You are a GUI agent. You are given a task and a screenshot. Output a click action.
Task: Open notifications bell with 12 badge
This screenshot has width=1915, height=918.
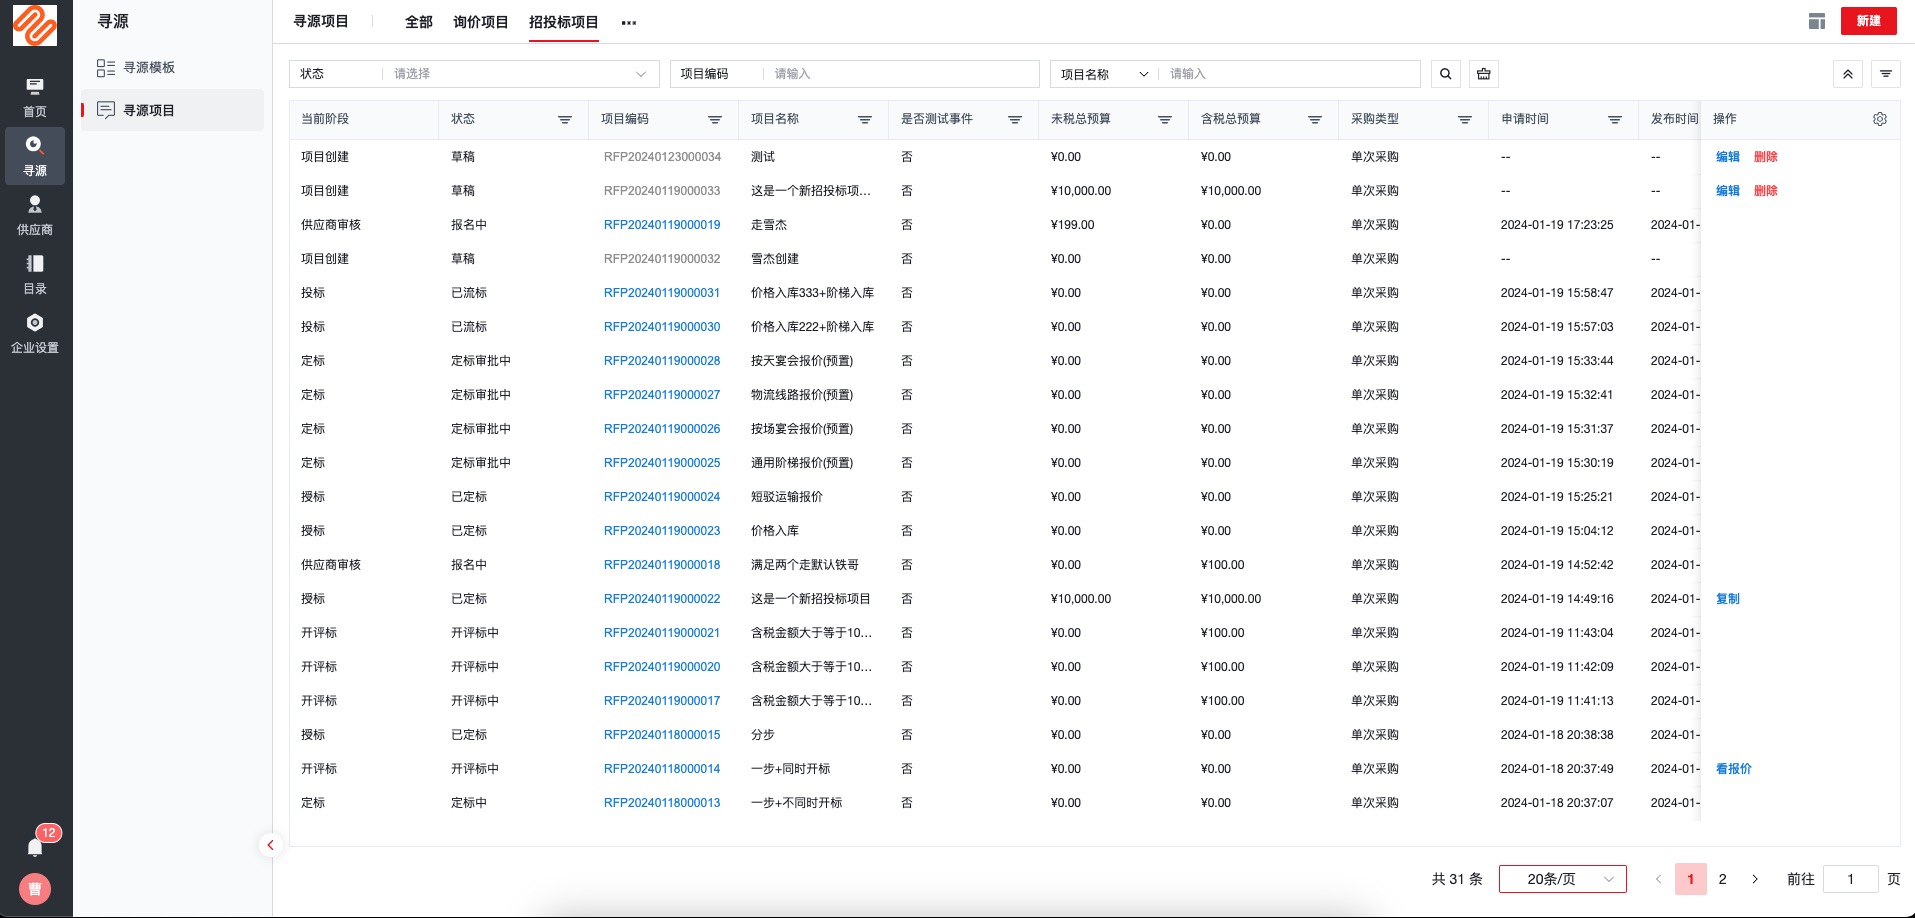click(x=36, y=846)
